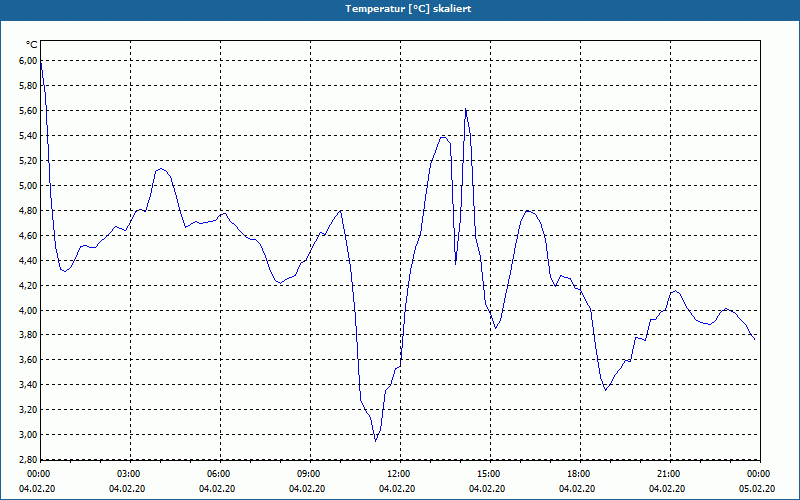
Task: Click the '3,20' y-axis label
Action: click(28, 410)
